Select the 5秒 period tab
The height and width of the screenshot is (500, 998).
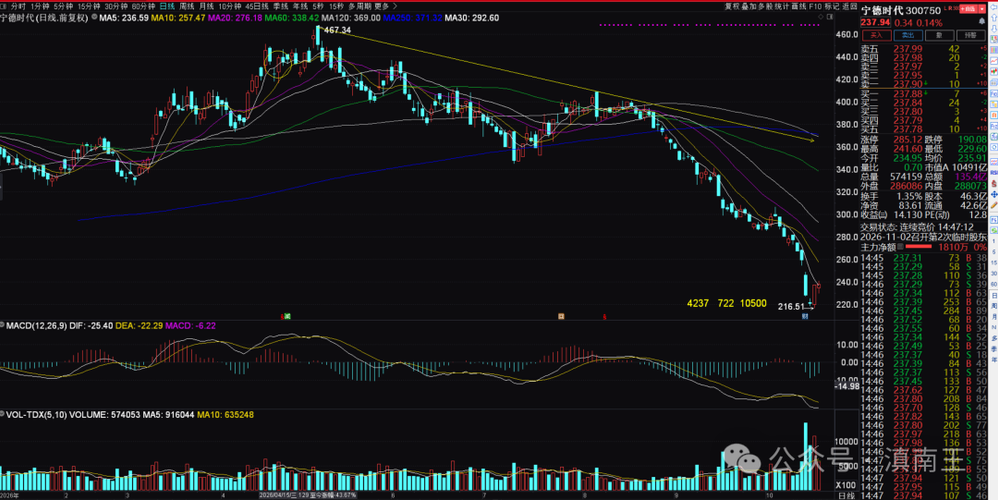coord(318,6)
